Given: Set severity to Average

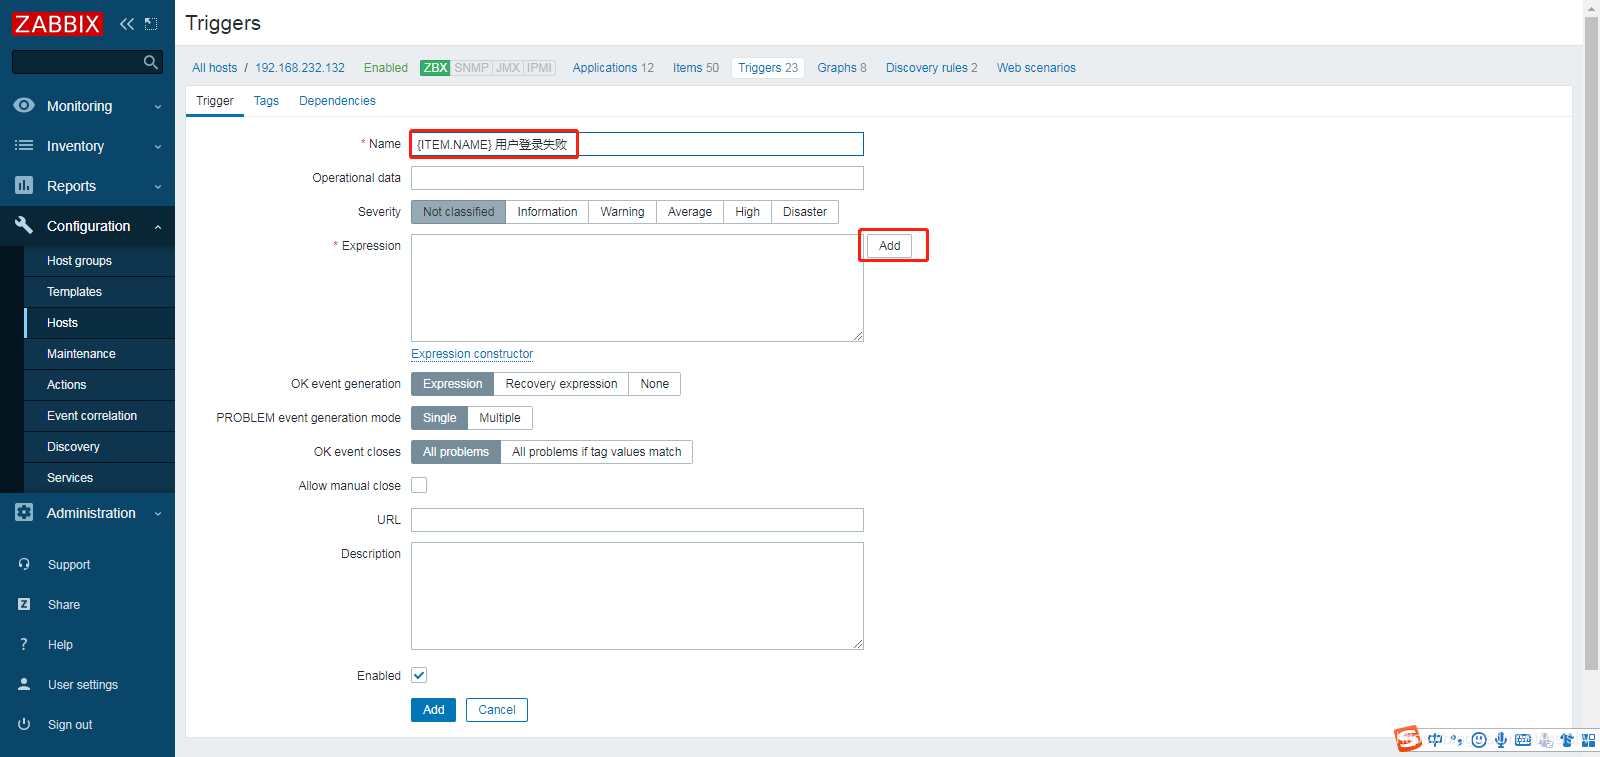Looking at the screenshot, I should pyautogui.click(x=690, y=212).
